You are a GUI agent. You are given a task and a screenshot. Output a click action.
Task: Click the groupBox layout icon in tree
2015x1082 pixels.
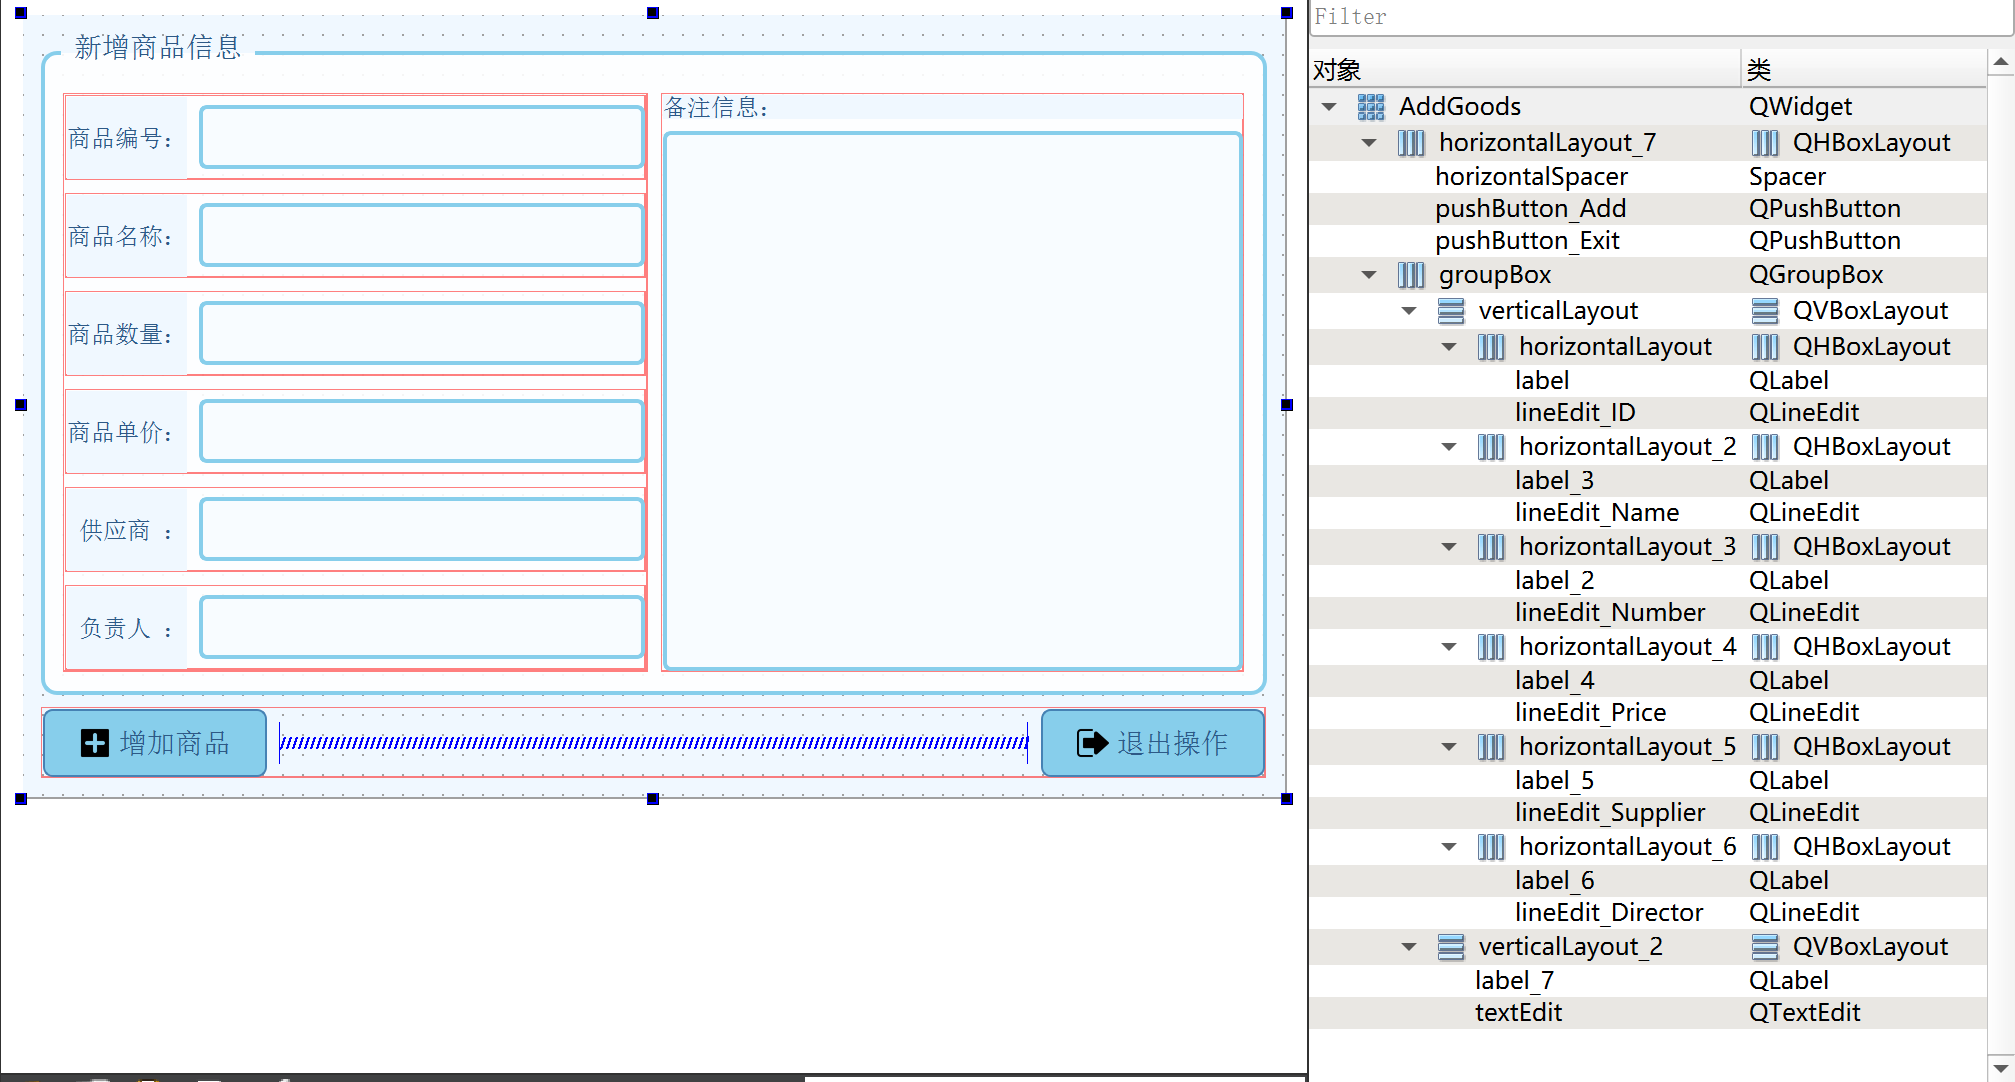click(1410, 275)
